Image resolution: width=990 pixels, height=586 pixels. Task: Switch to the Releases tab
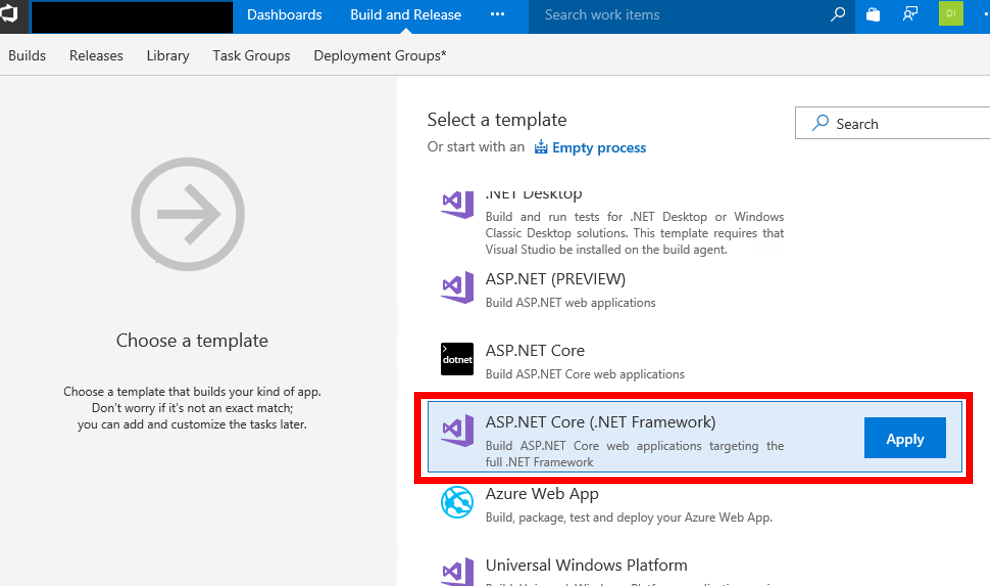click(x=96, y=56)
